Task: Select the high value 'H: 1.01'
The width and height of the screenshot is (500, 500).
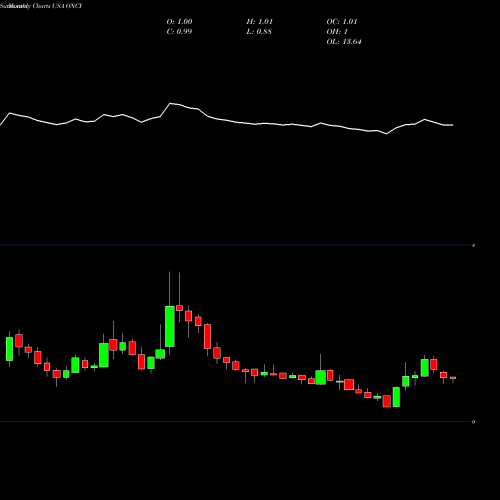Action: coord(259,22)
